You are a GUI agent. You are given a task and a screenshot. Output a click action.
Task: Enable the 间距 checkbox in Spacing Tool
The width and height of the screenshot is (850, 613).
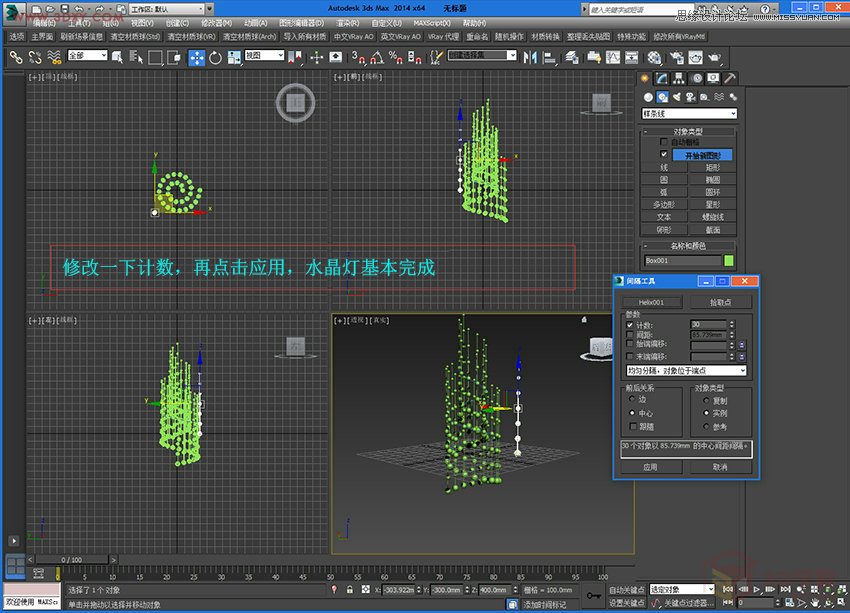point(629,334)
